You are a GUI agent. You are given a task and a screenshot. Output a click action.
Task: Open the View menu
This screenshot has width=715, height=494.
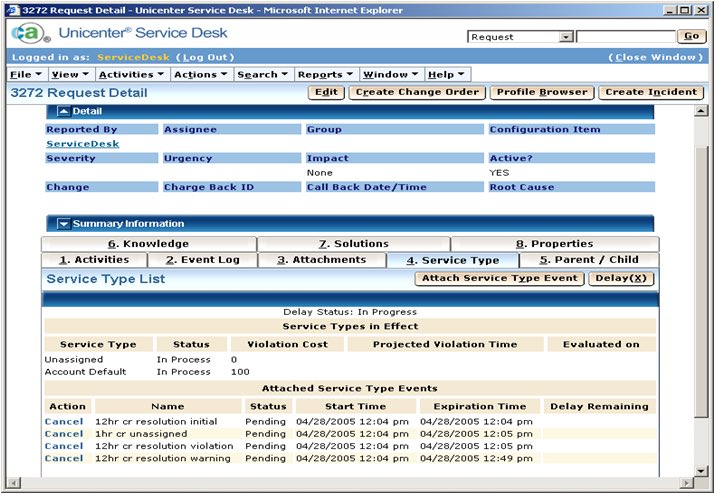[70, 74]
